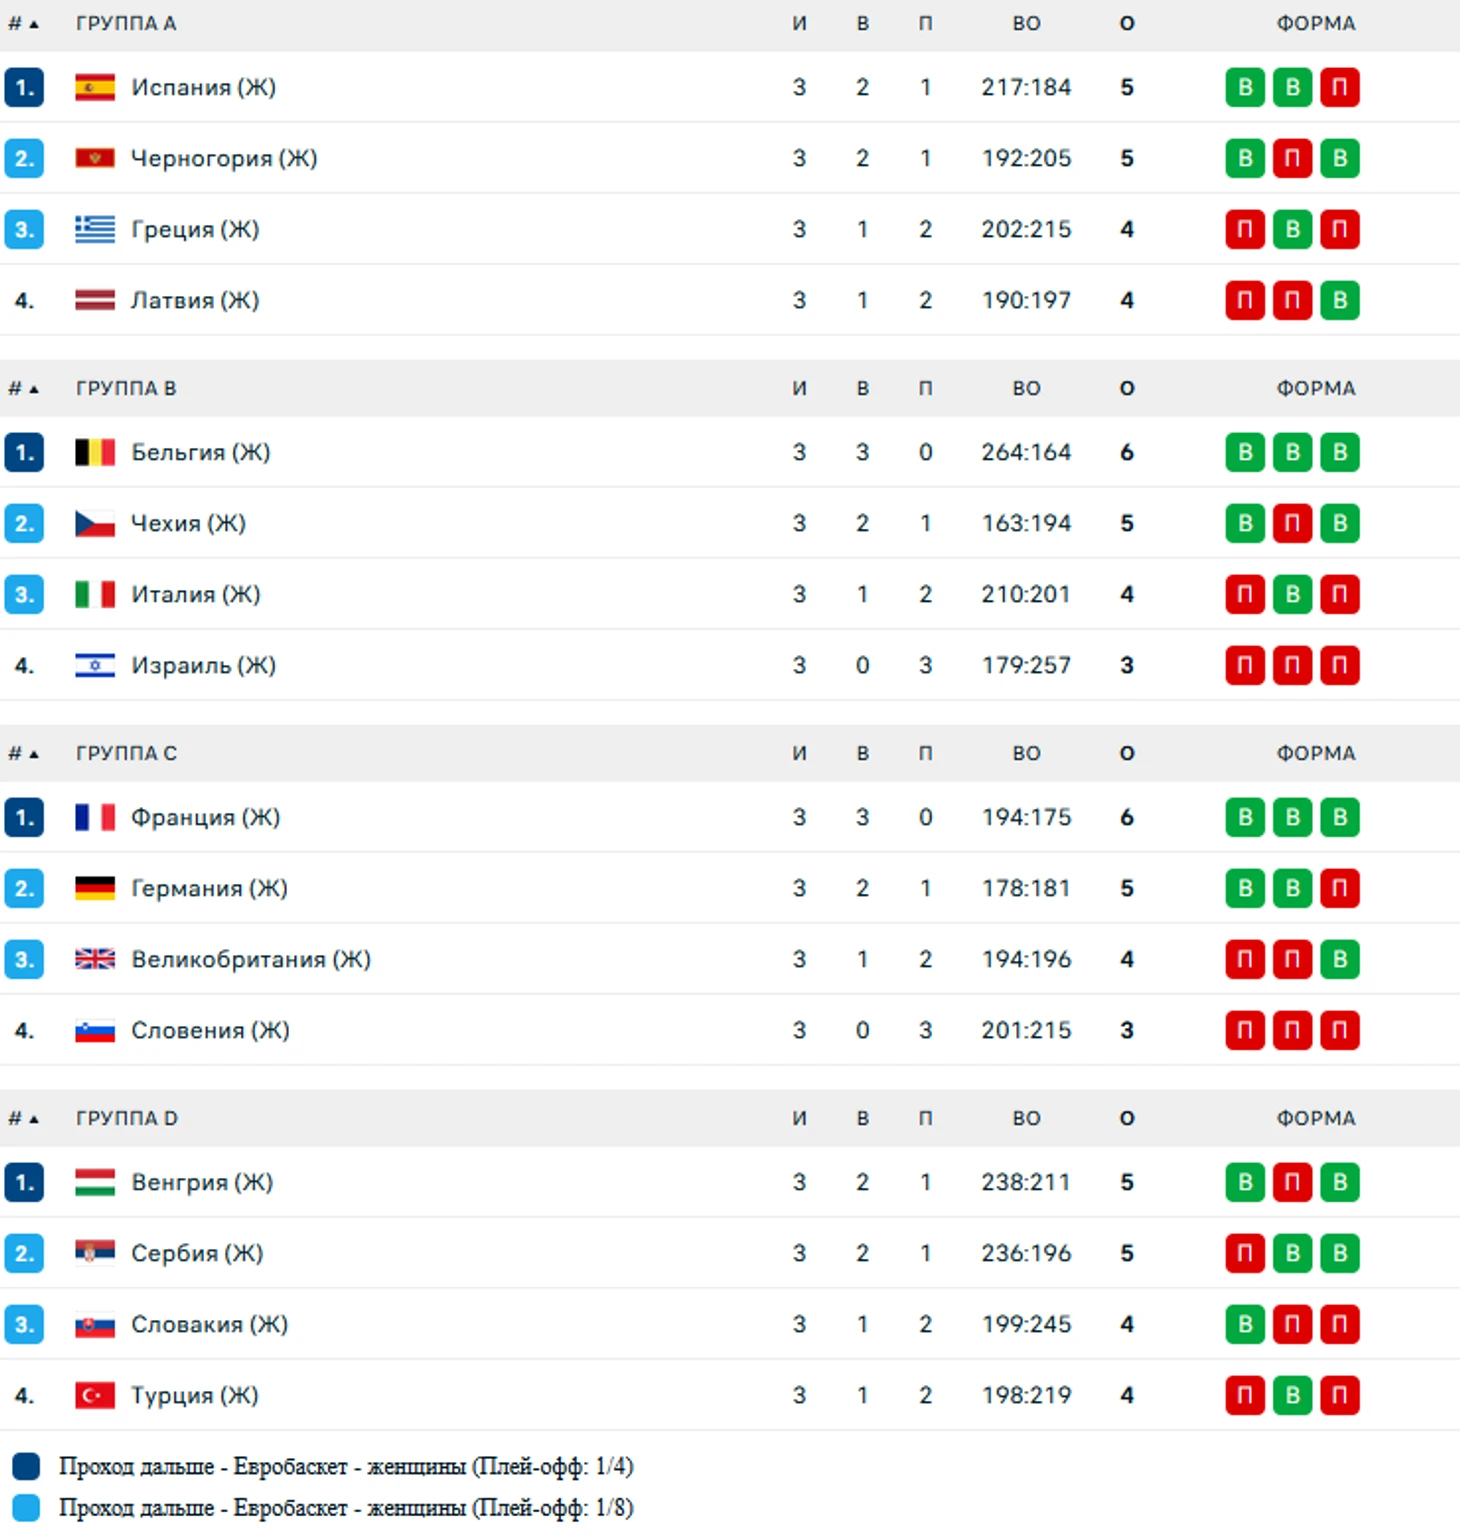Open the Греция (Ж) team link

tap(195, 229)
